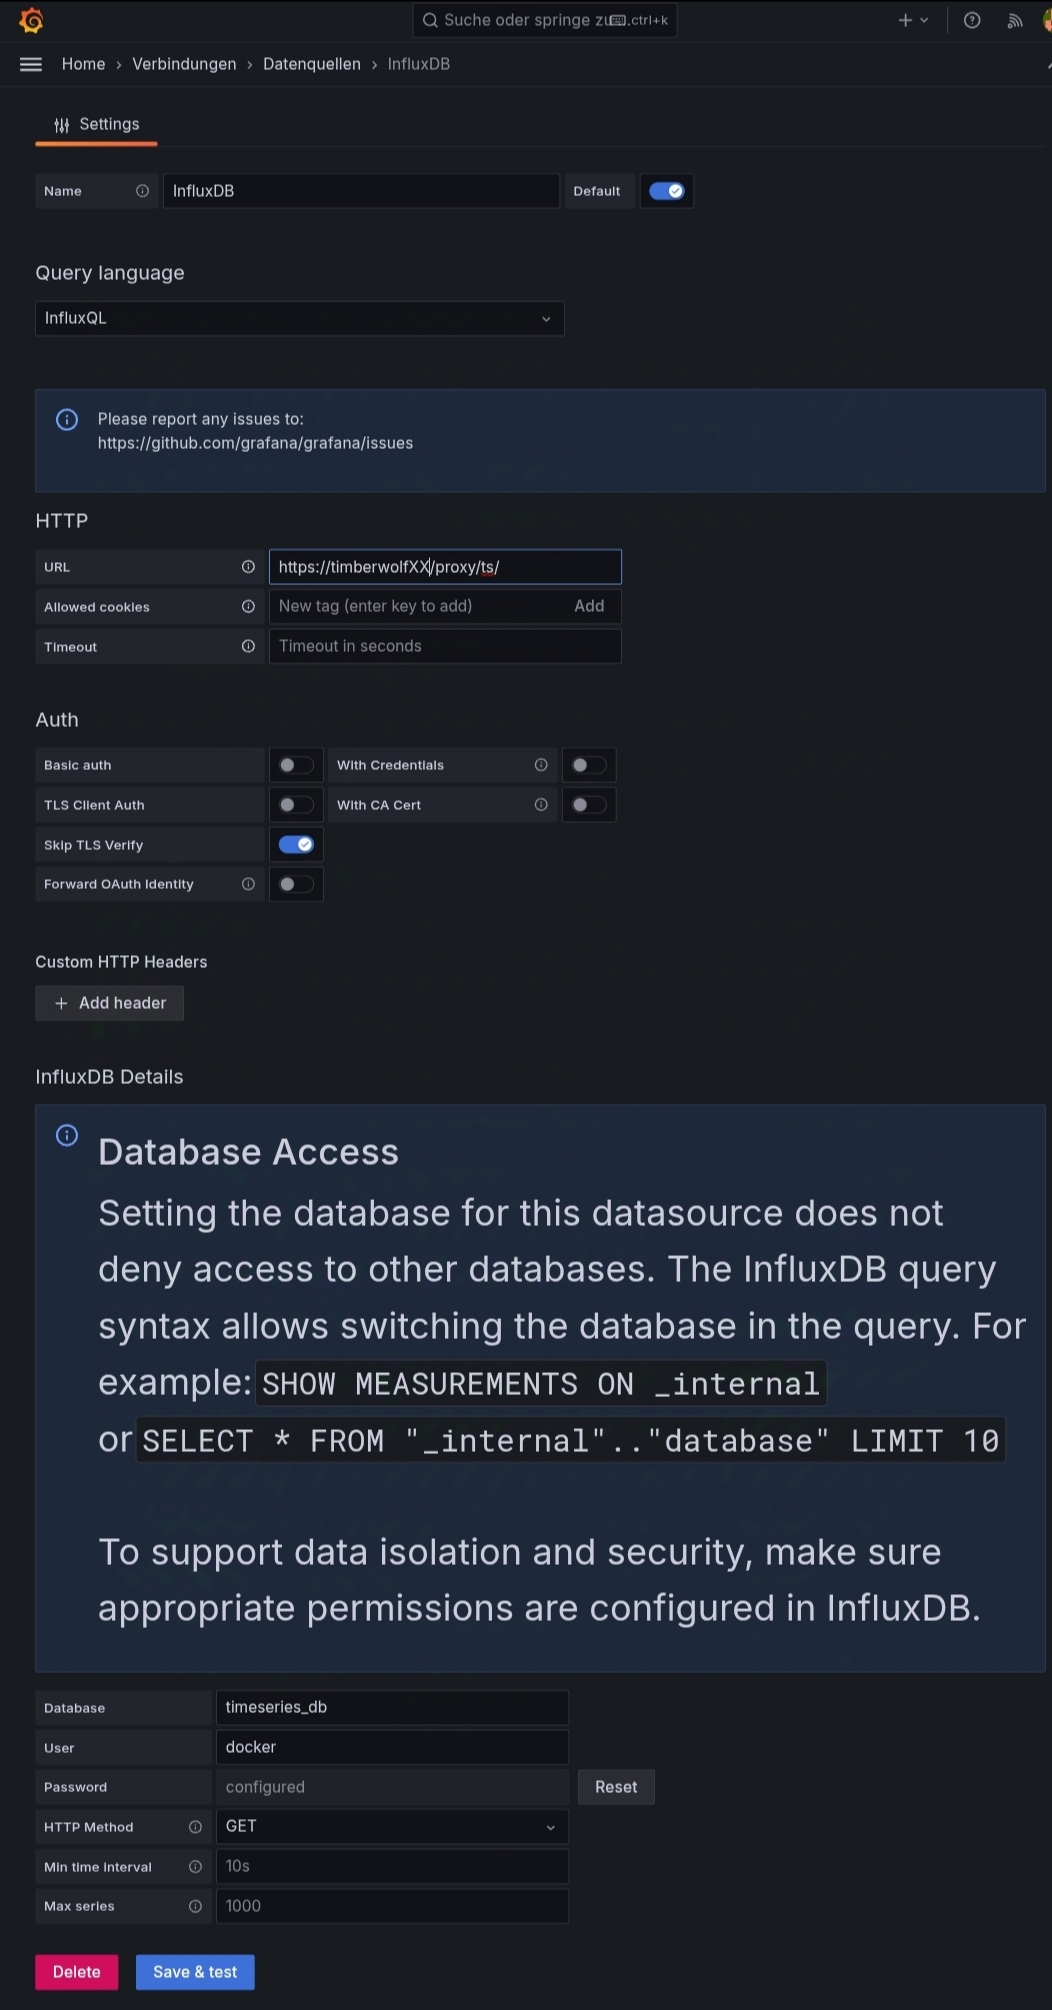
Task: Click the info icon beside HTTP Method
Action: tap(195, 1827)
